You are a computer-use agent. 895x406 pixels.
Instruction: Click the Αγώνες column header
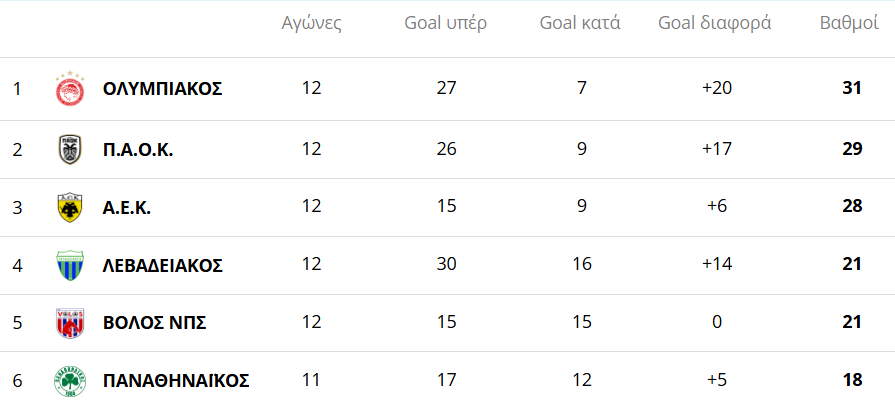point(312,24)
